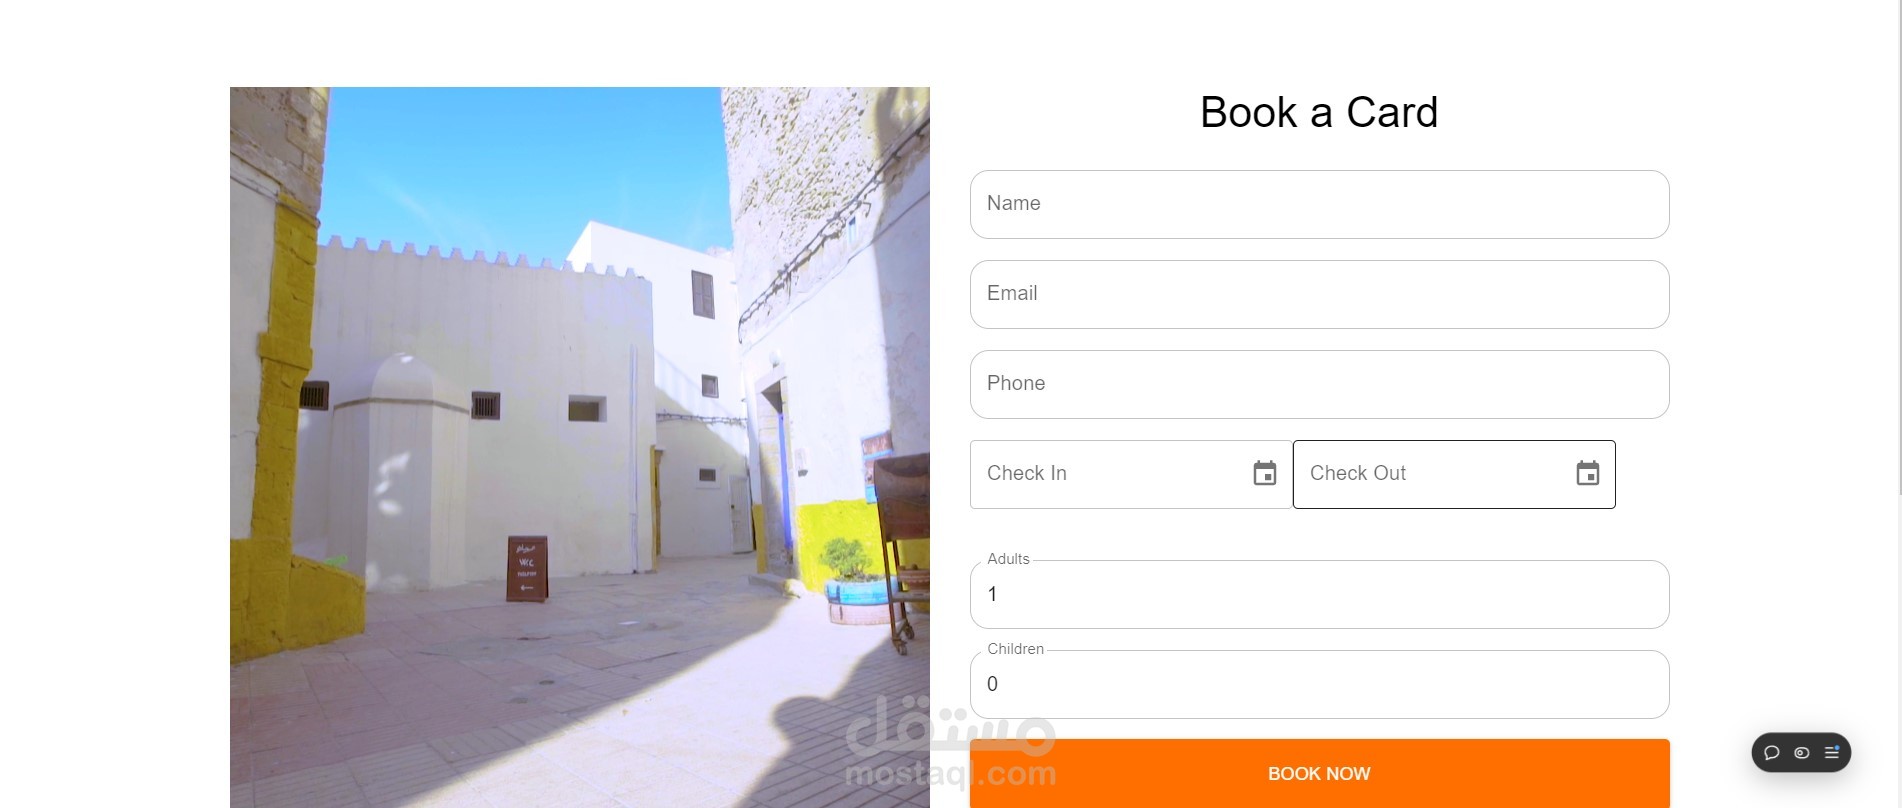Image resolution: width=1902 pixels, height=808 pixels.
Task: Click the white courtyard photo
Action: pyautogui.click(x=580, y=447)
